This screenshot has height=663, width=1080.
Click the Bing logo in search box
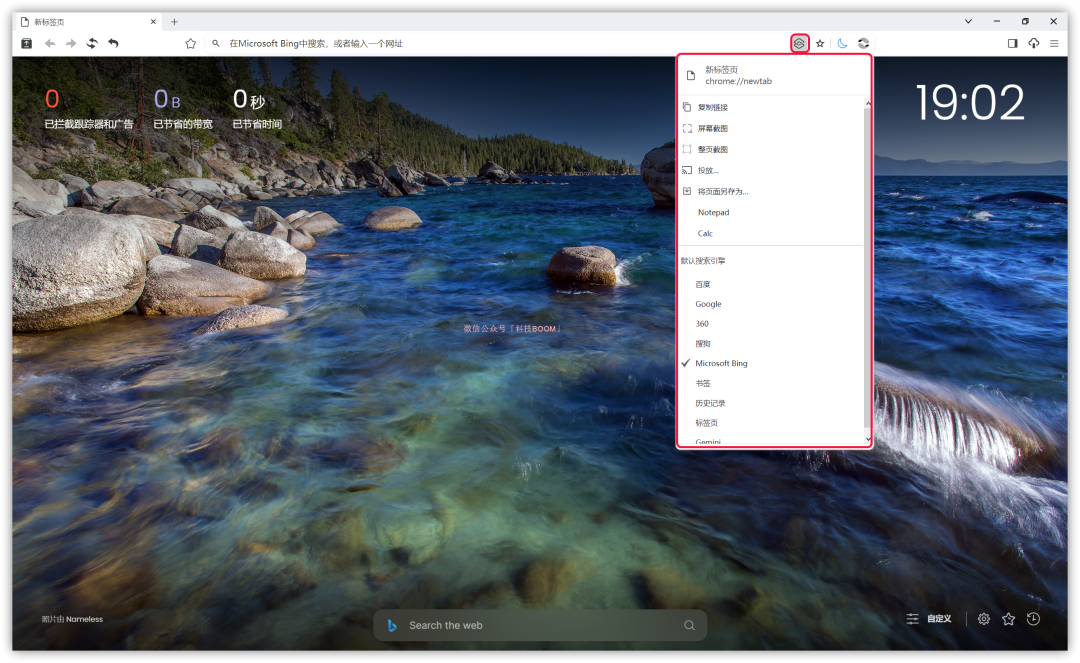tap(392, 625)
